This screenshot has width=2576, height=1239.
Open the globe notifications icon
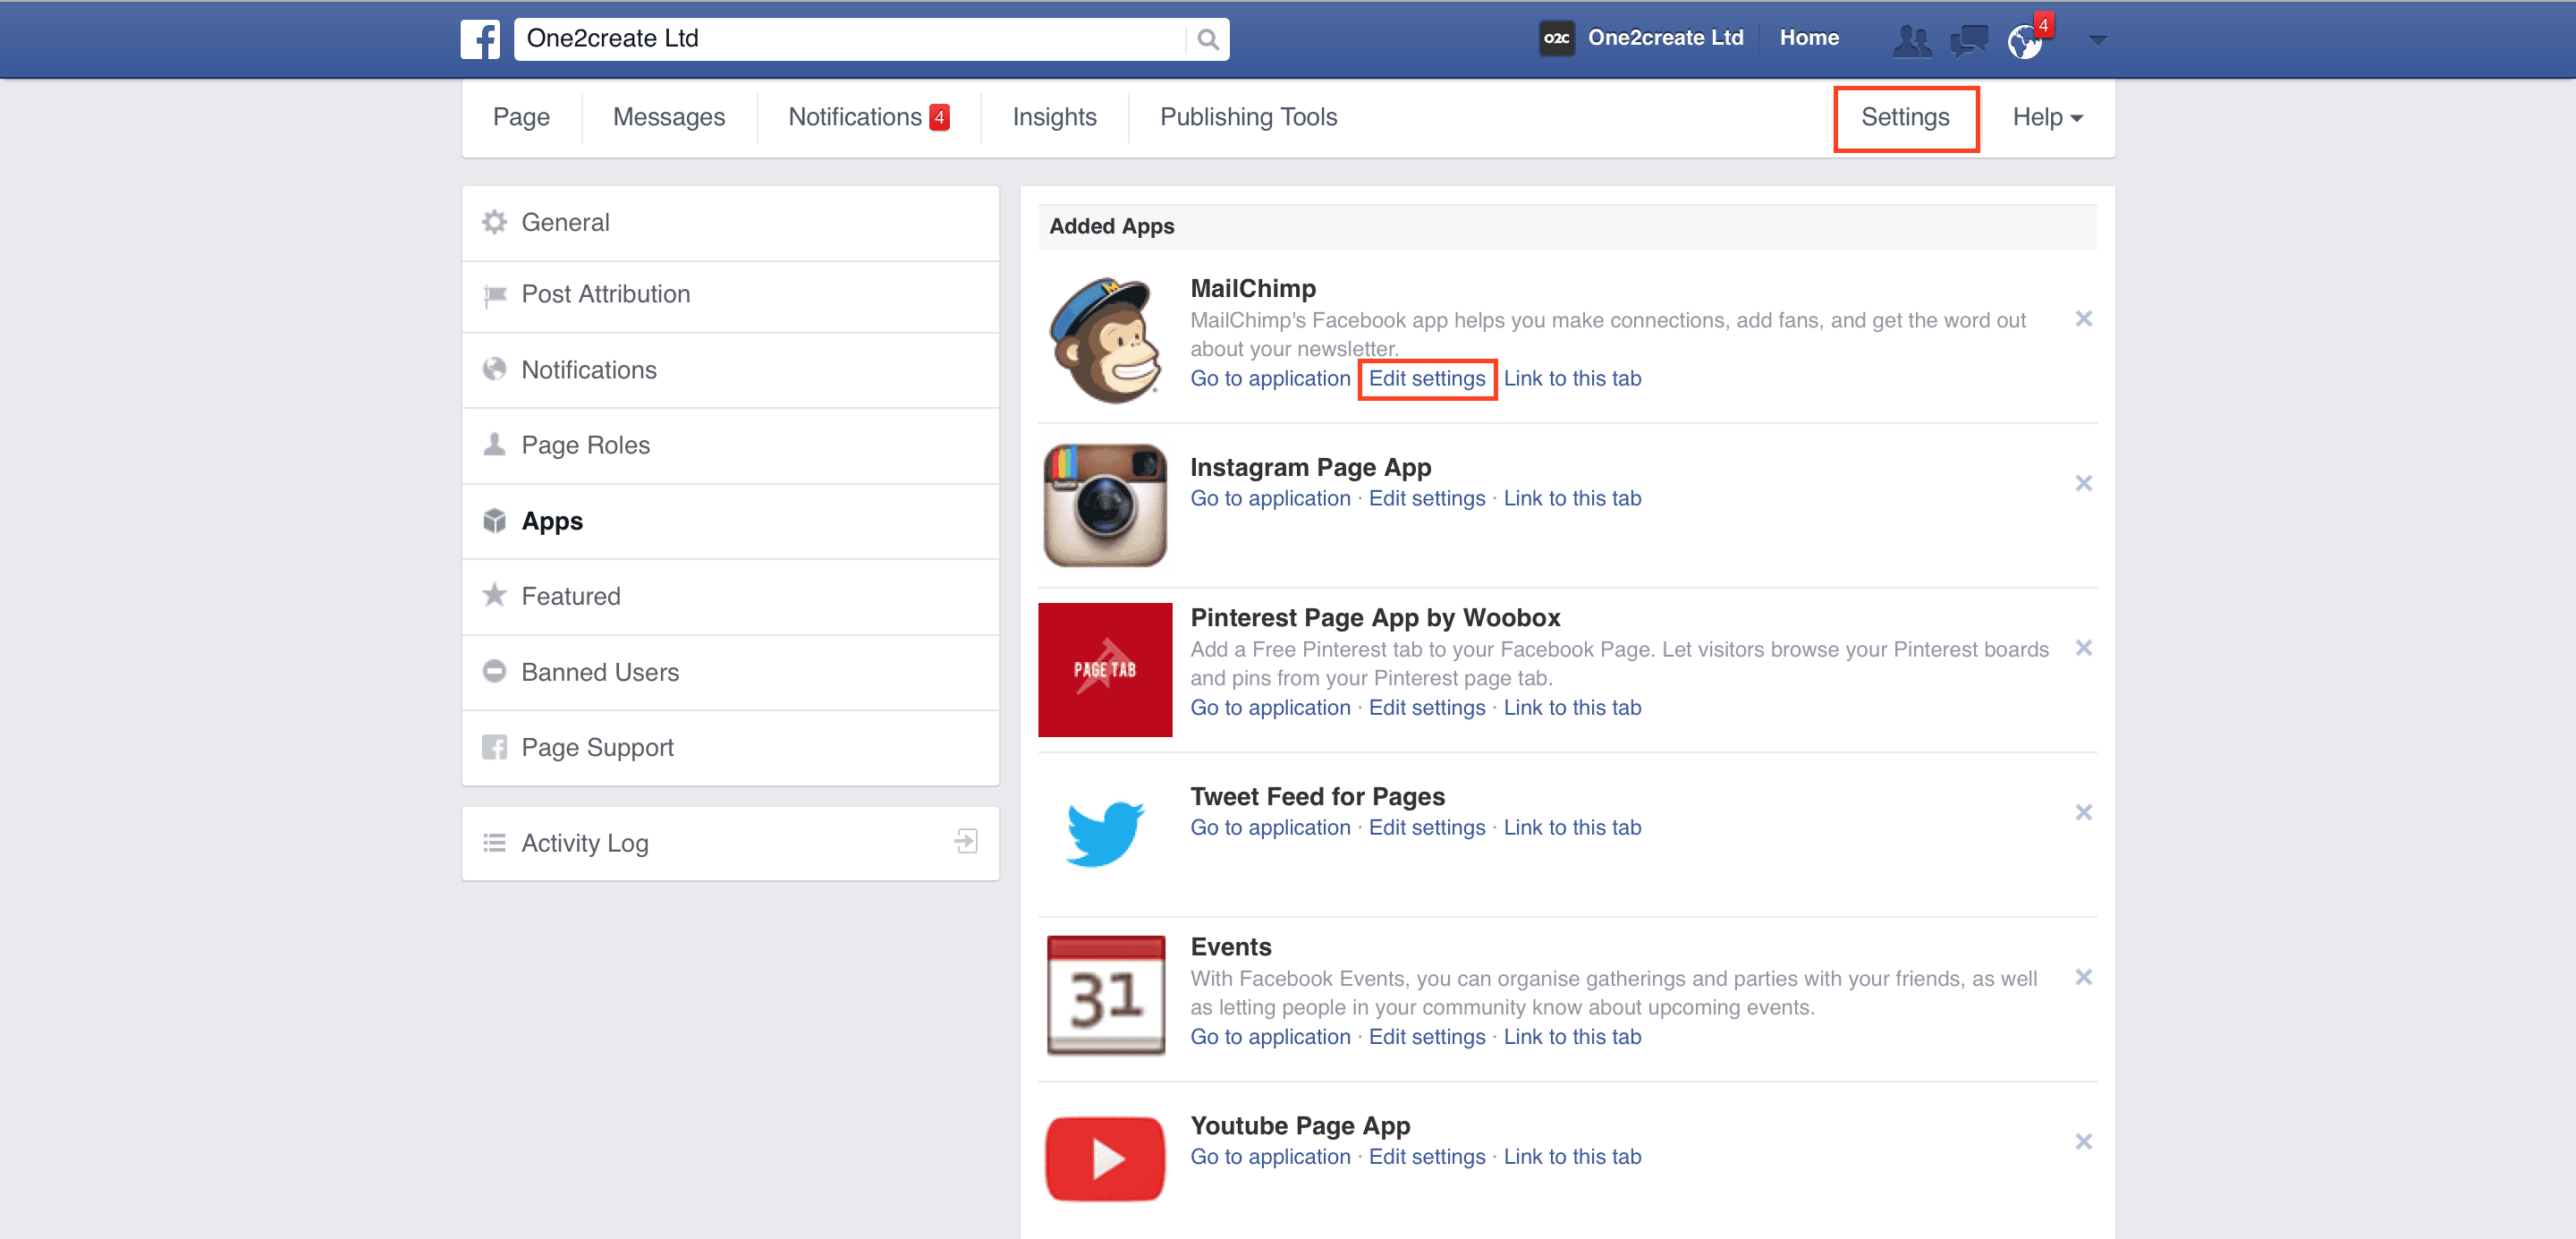(2024, 41)
